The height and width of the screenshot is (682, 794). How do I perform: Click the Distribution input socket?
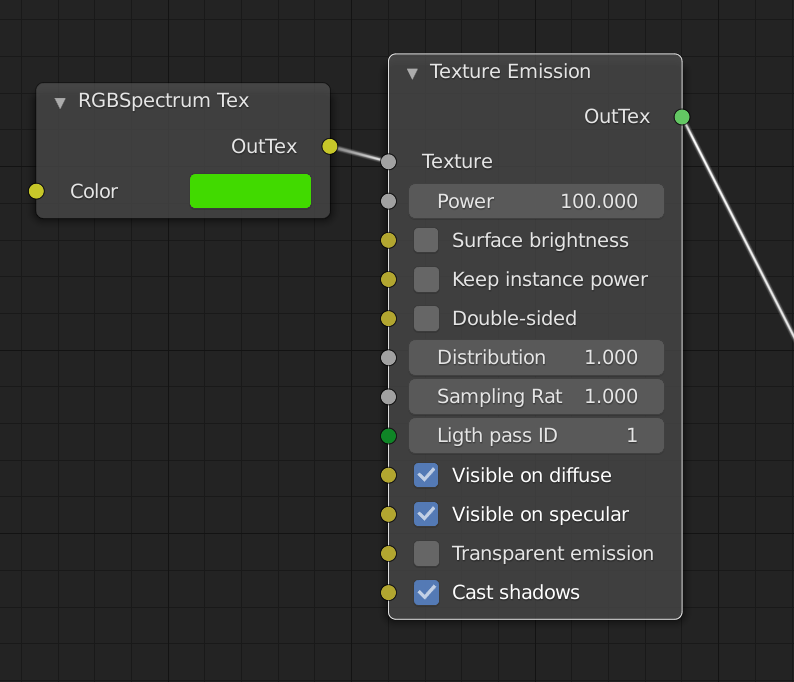tap(389, 357)
